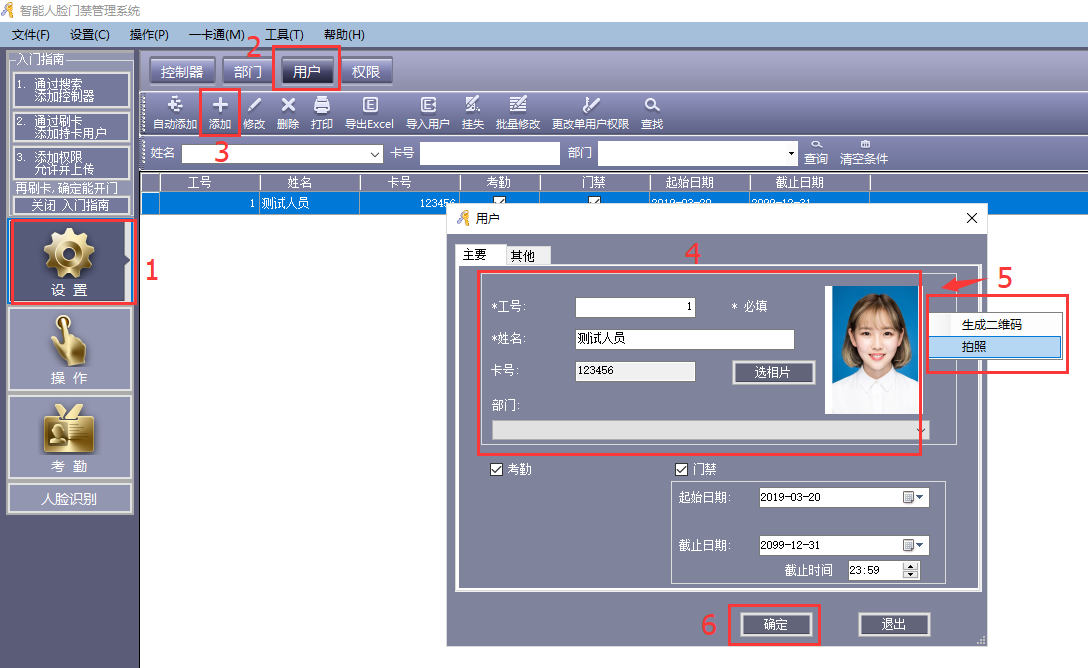Click the end time (截止时间) spinner arrows
1088x668 pixels.
910,570
